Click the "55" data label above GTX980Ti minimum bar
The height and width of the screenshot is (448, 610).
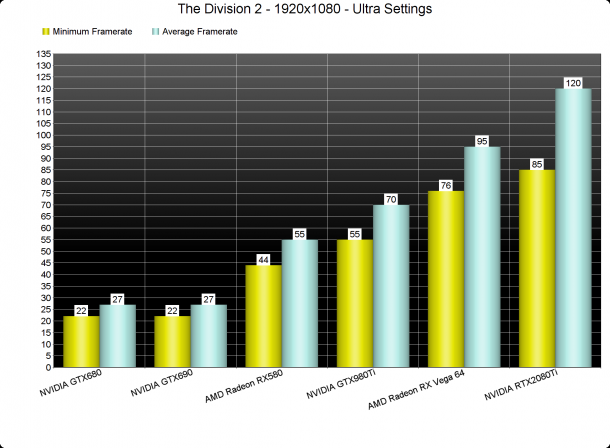click(355, 234)
